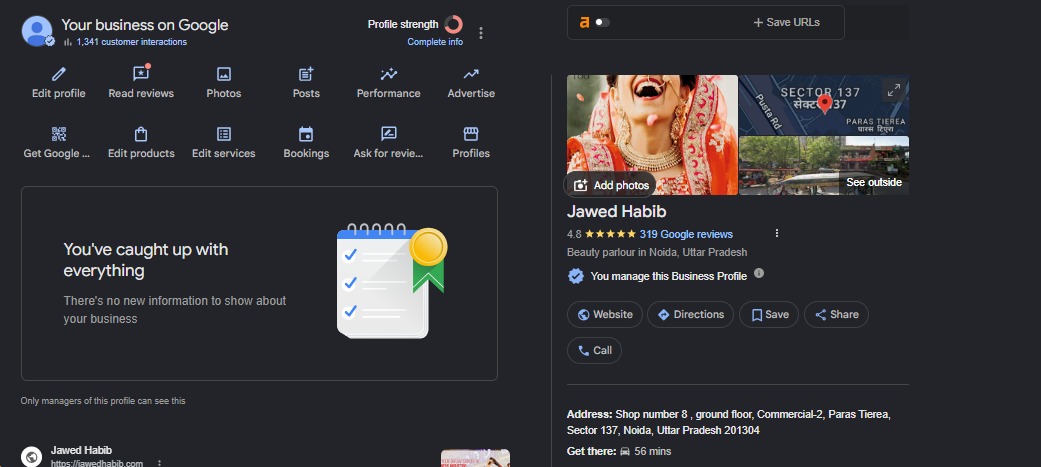View the Performance sparkle chart icon
This screenshot has height=467, width=1041.
coord(388,74)
